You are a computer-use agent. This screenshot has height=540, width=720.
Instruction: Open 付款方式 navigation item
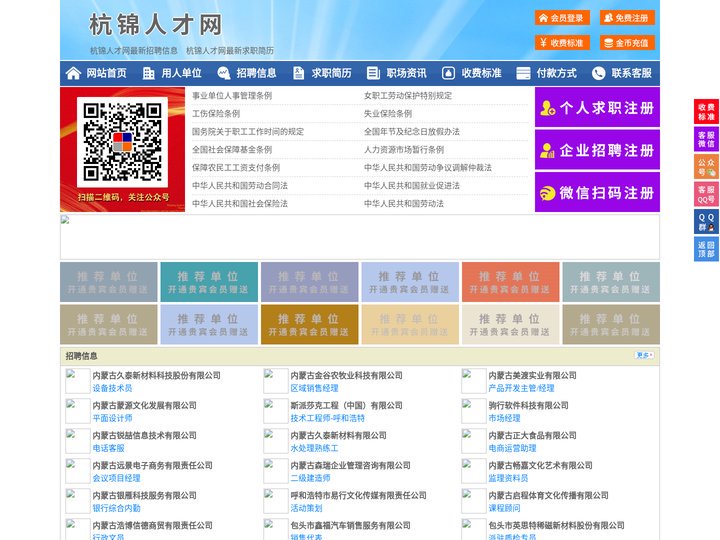[x=557, y=73]
